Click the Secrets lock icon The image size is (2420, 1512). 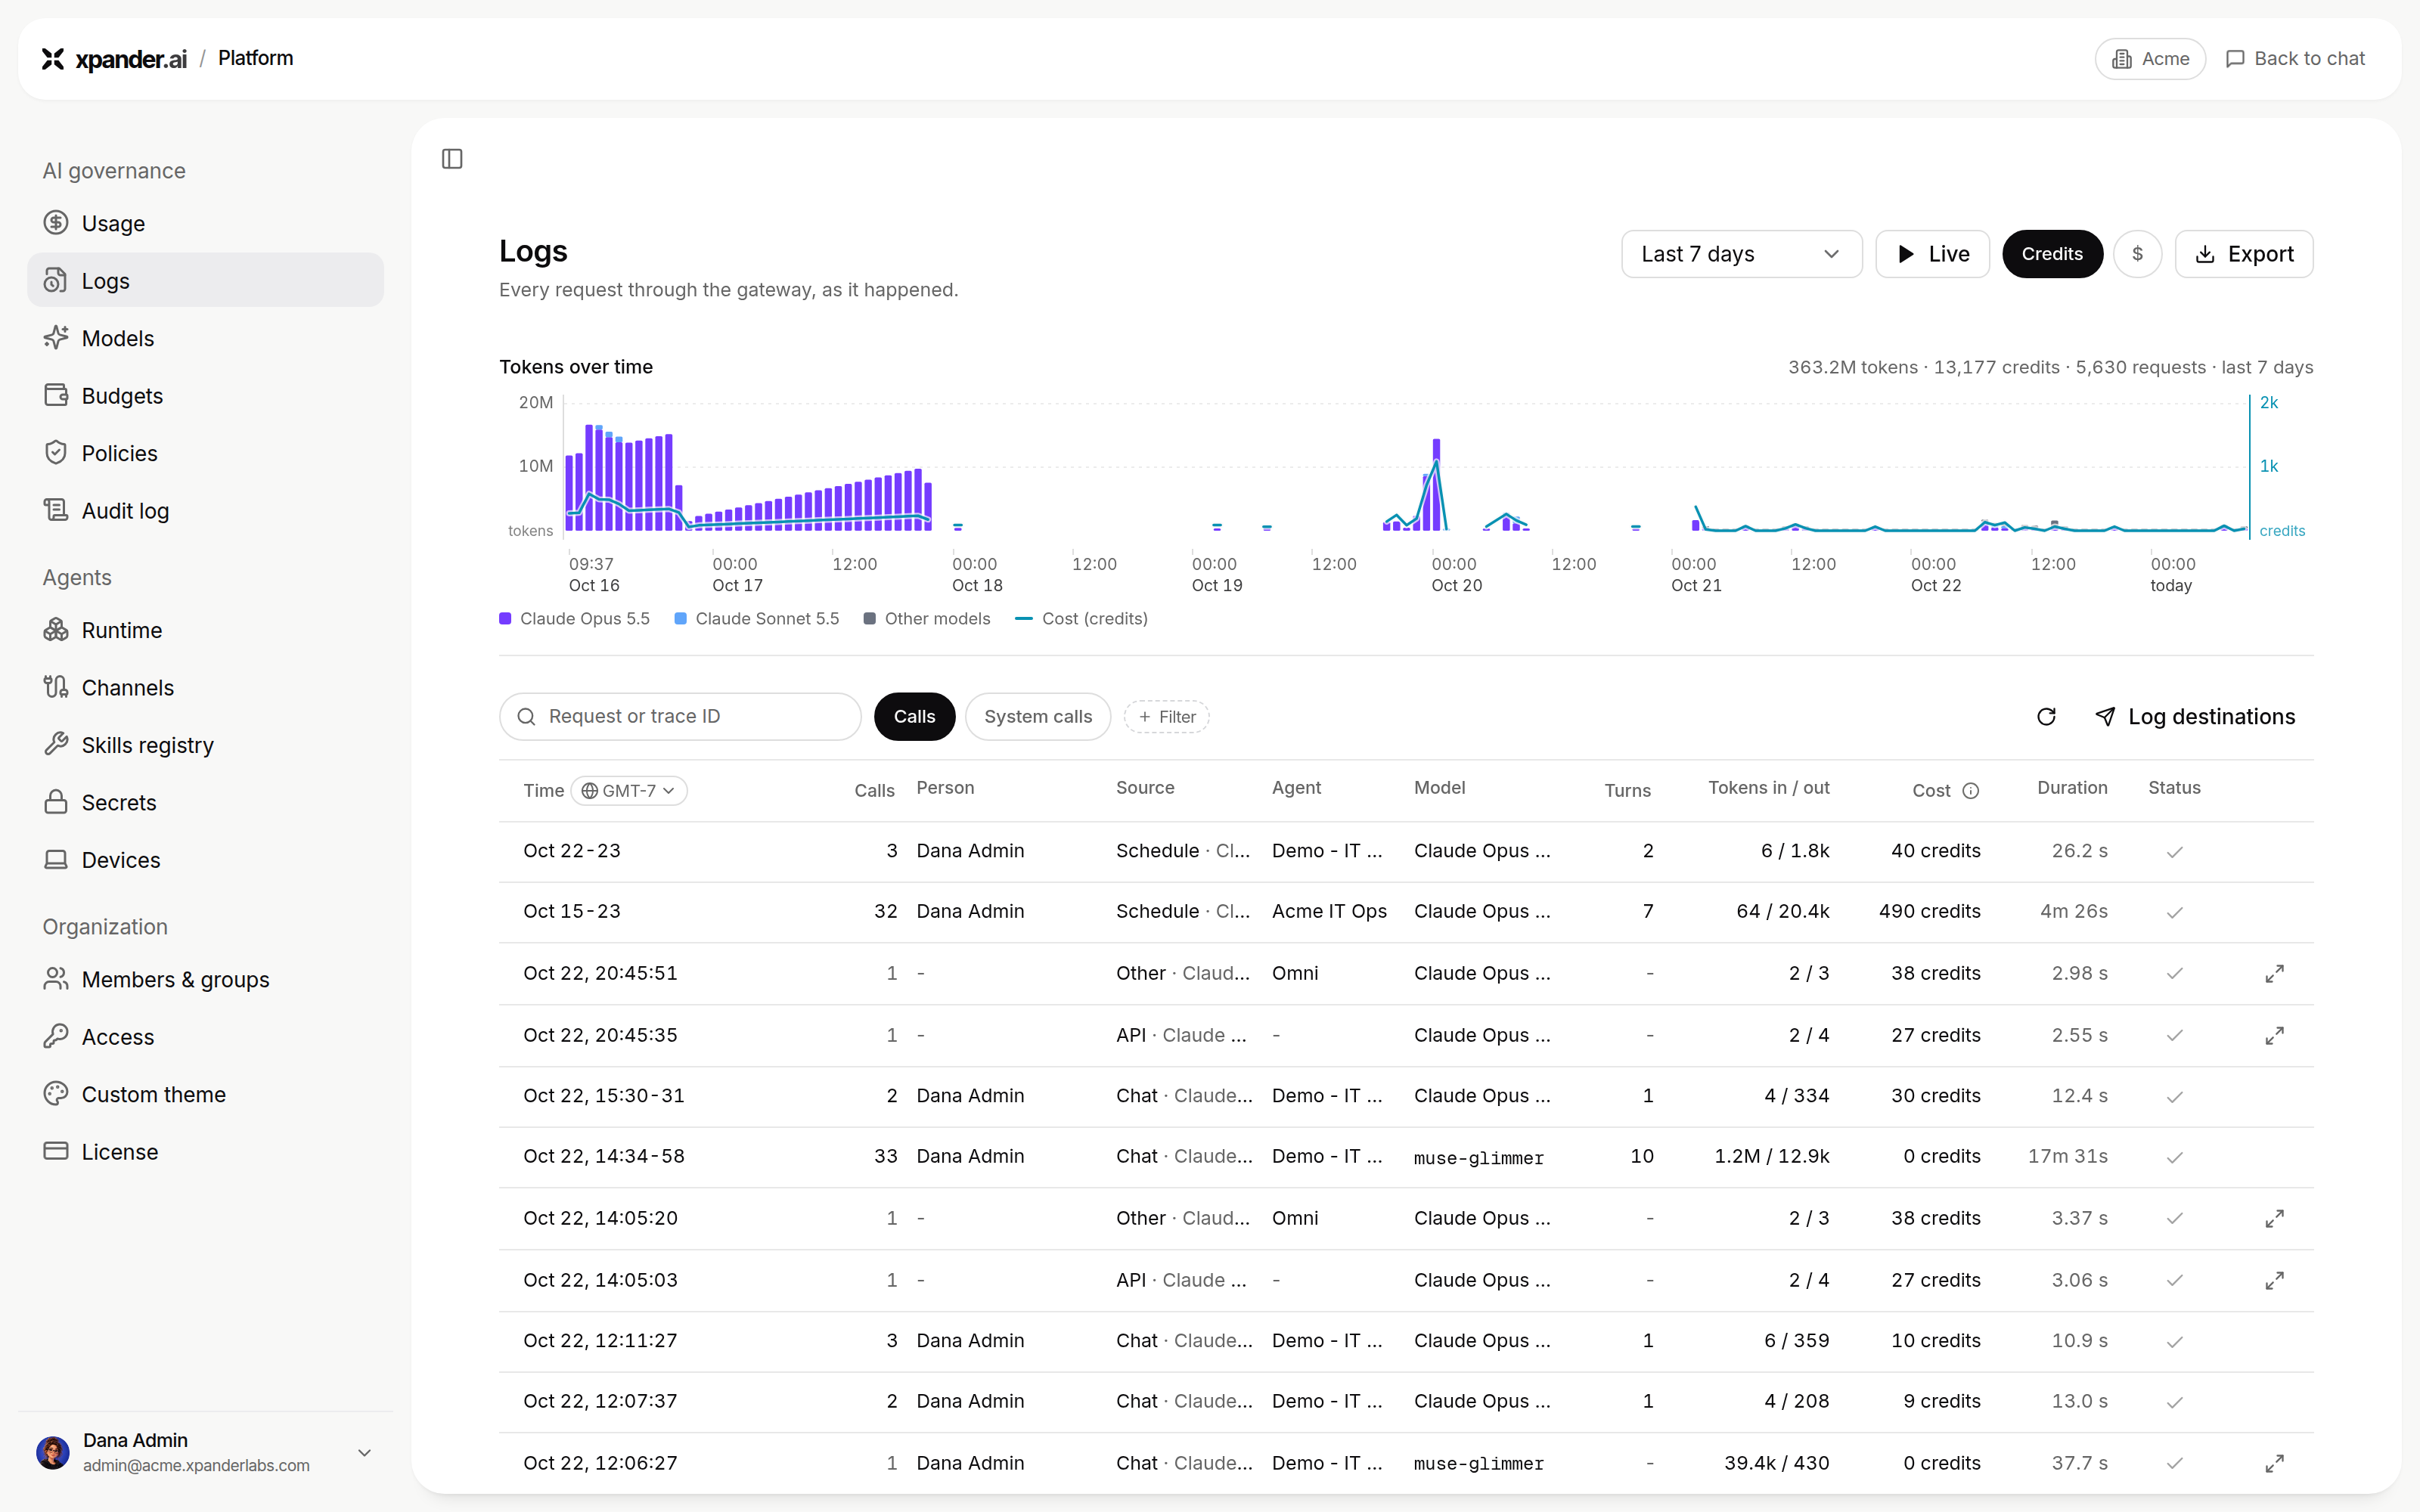click(x=56, y=802)
